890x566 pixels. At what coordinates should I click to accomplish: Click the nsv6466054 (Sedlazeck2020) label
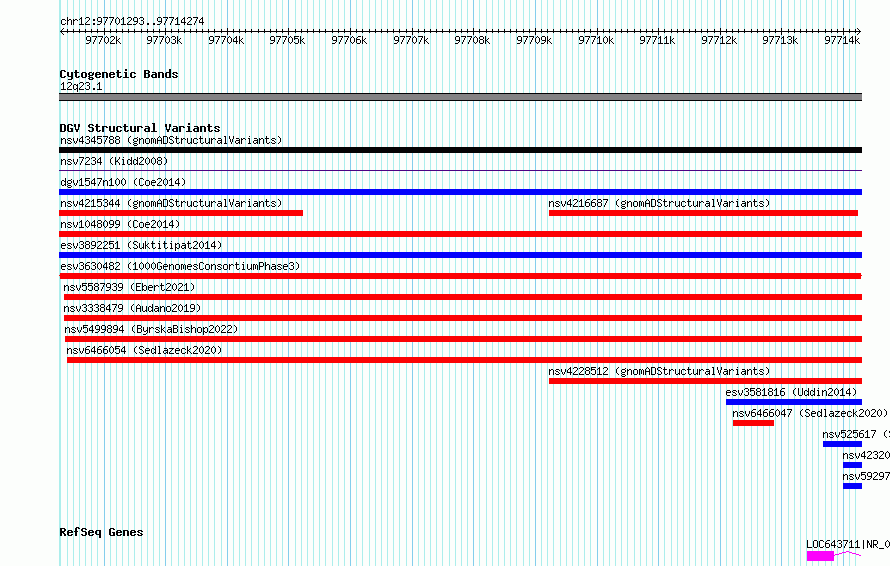coord(144,350)
